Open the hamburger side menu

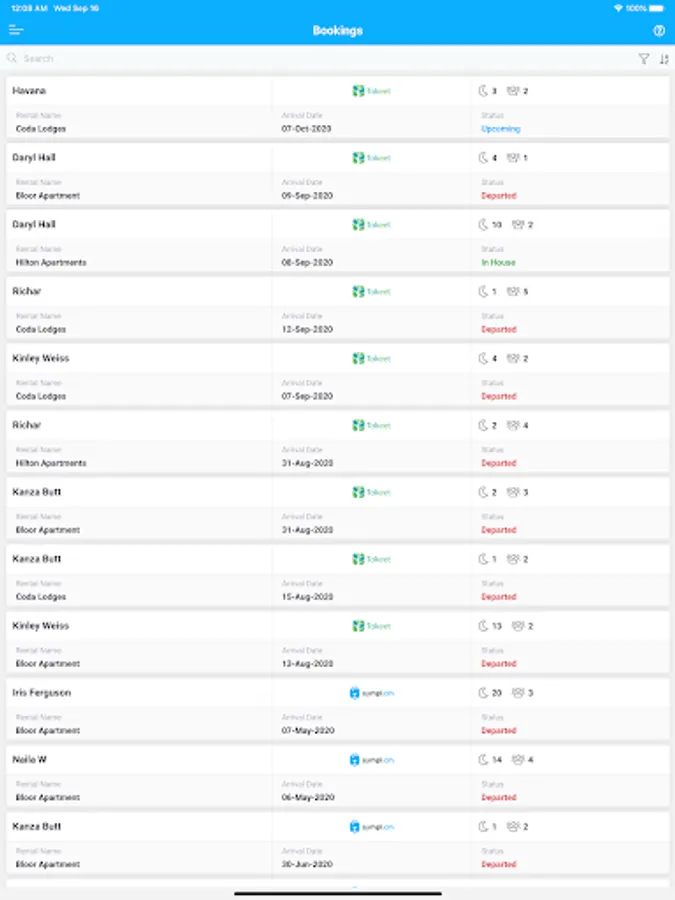pyautogui.click(x=16, y=30)
